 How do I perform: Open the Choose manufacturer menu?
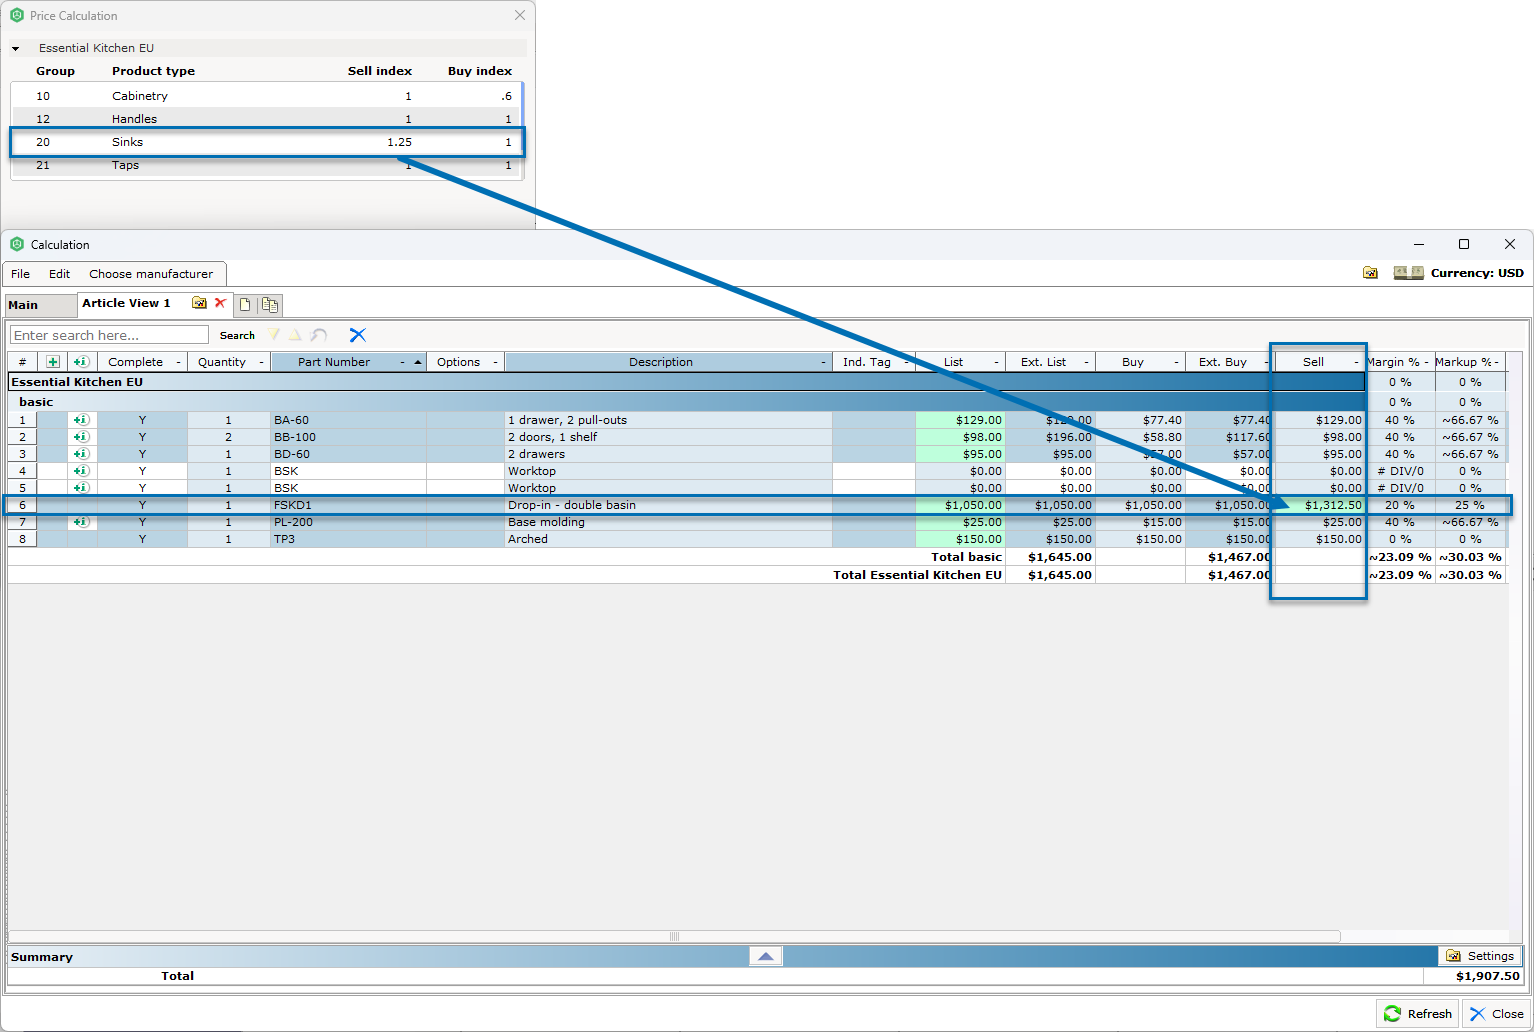coord(152,273)
